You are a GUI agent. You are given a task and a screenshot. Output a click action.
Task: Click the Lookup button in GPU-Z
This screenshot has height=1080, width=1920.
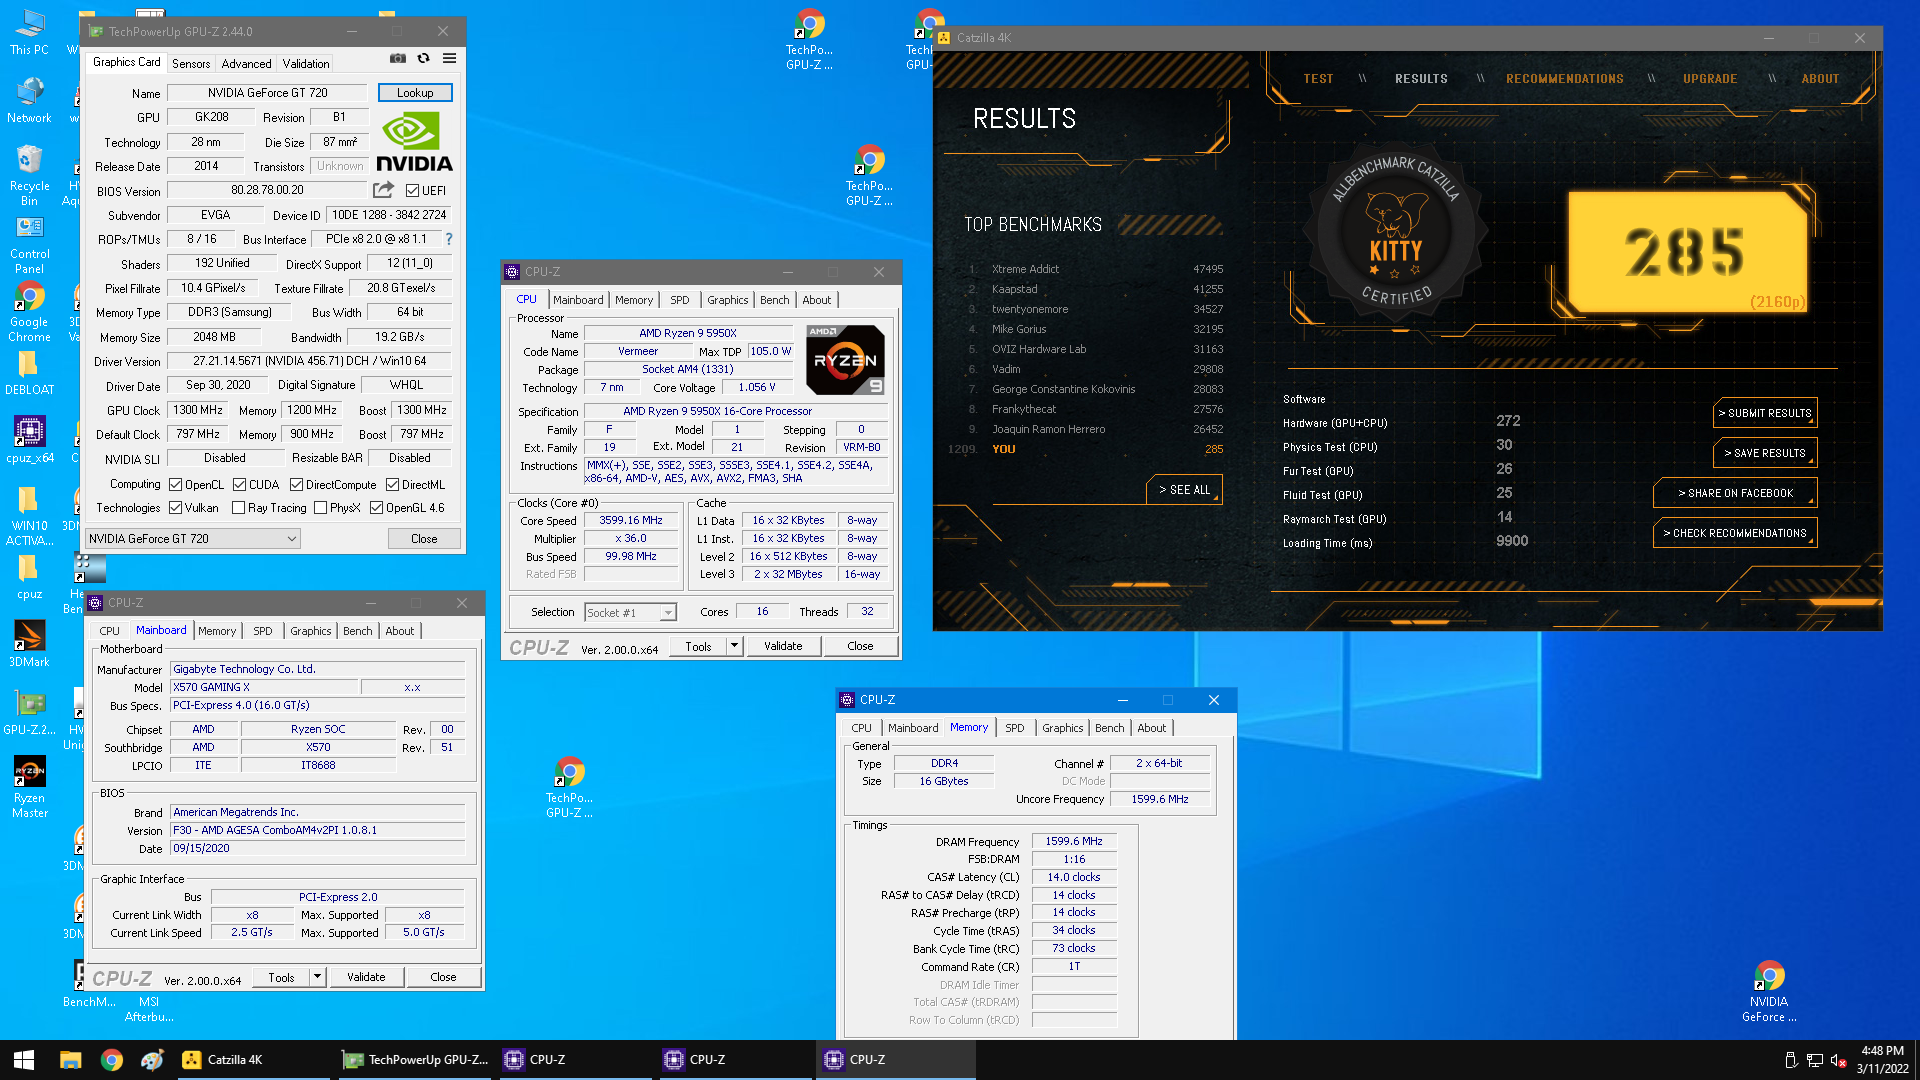click(415, 93)
